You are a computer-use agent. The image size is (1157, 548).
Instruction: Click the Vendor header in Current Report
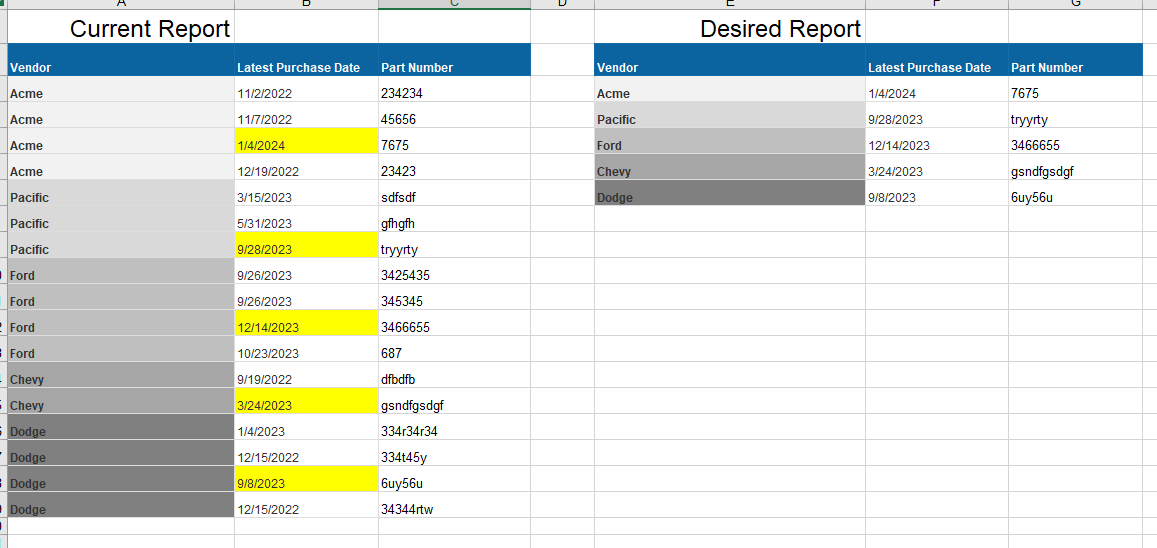[x=121, y=60]
